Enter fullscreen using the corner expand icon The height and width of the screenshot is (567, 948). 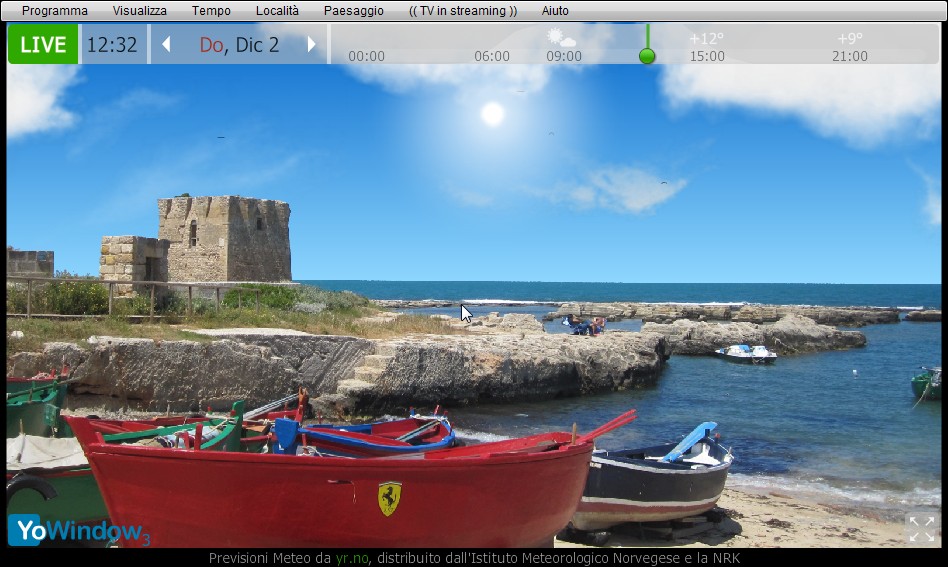(x=922, y=528)
